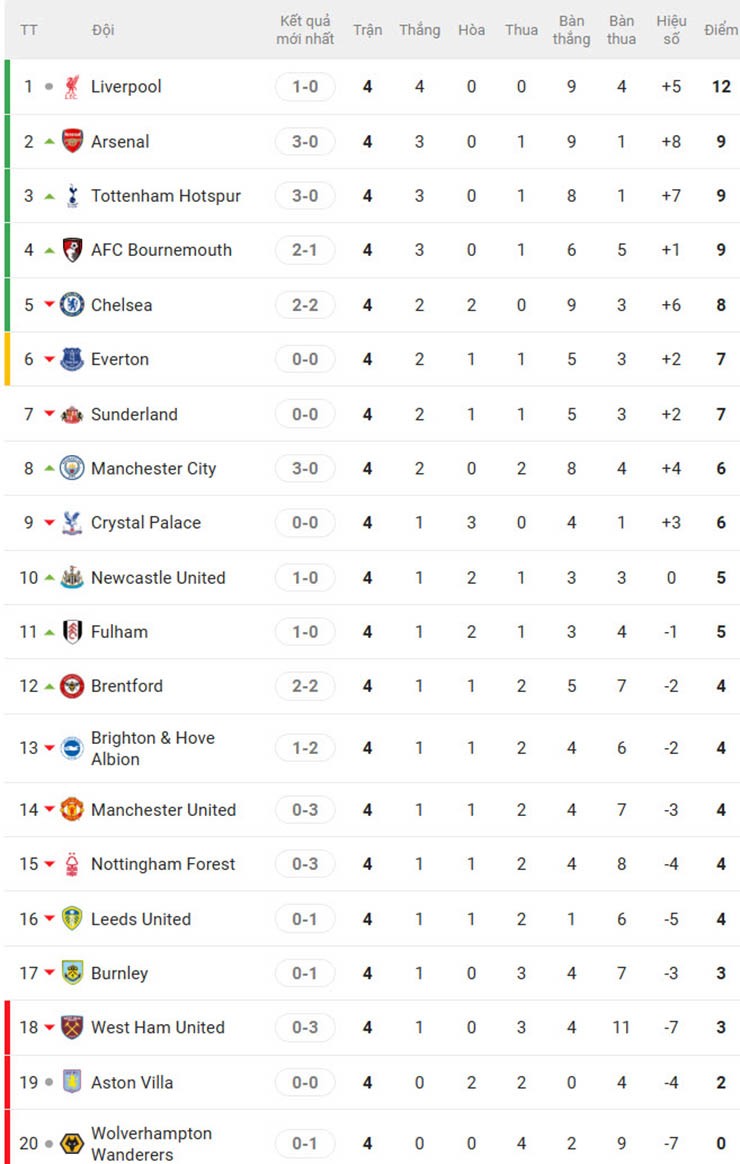View Chelsea's 2-2 result details
Screen dimensions: 740x1164
point(304,305)
